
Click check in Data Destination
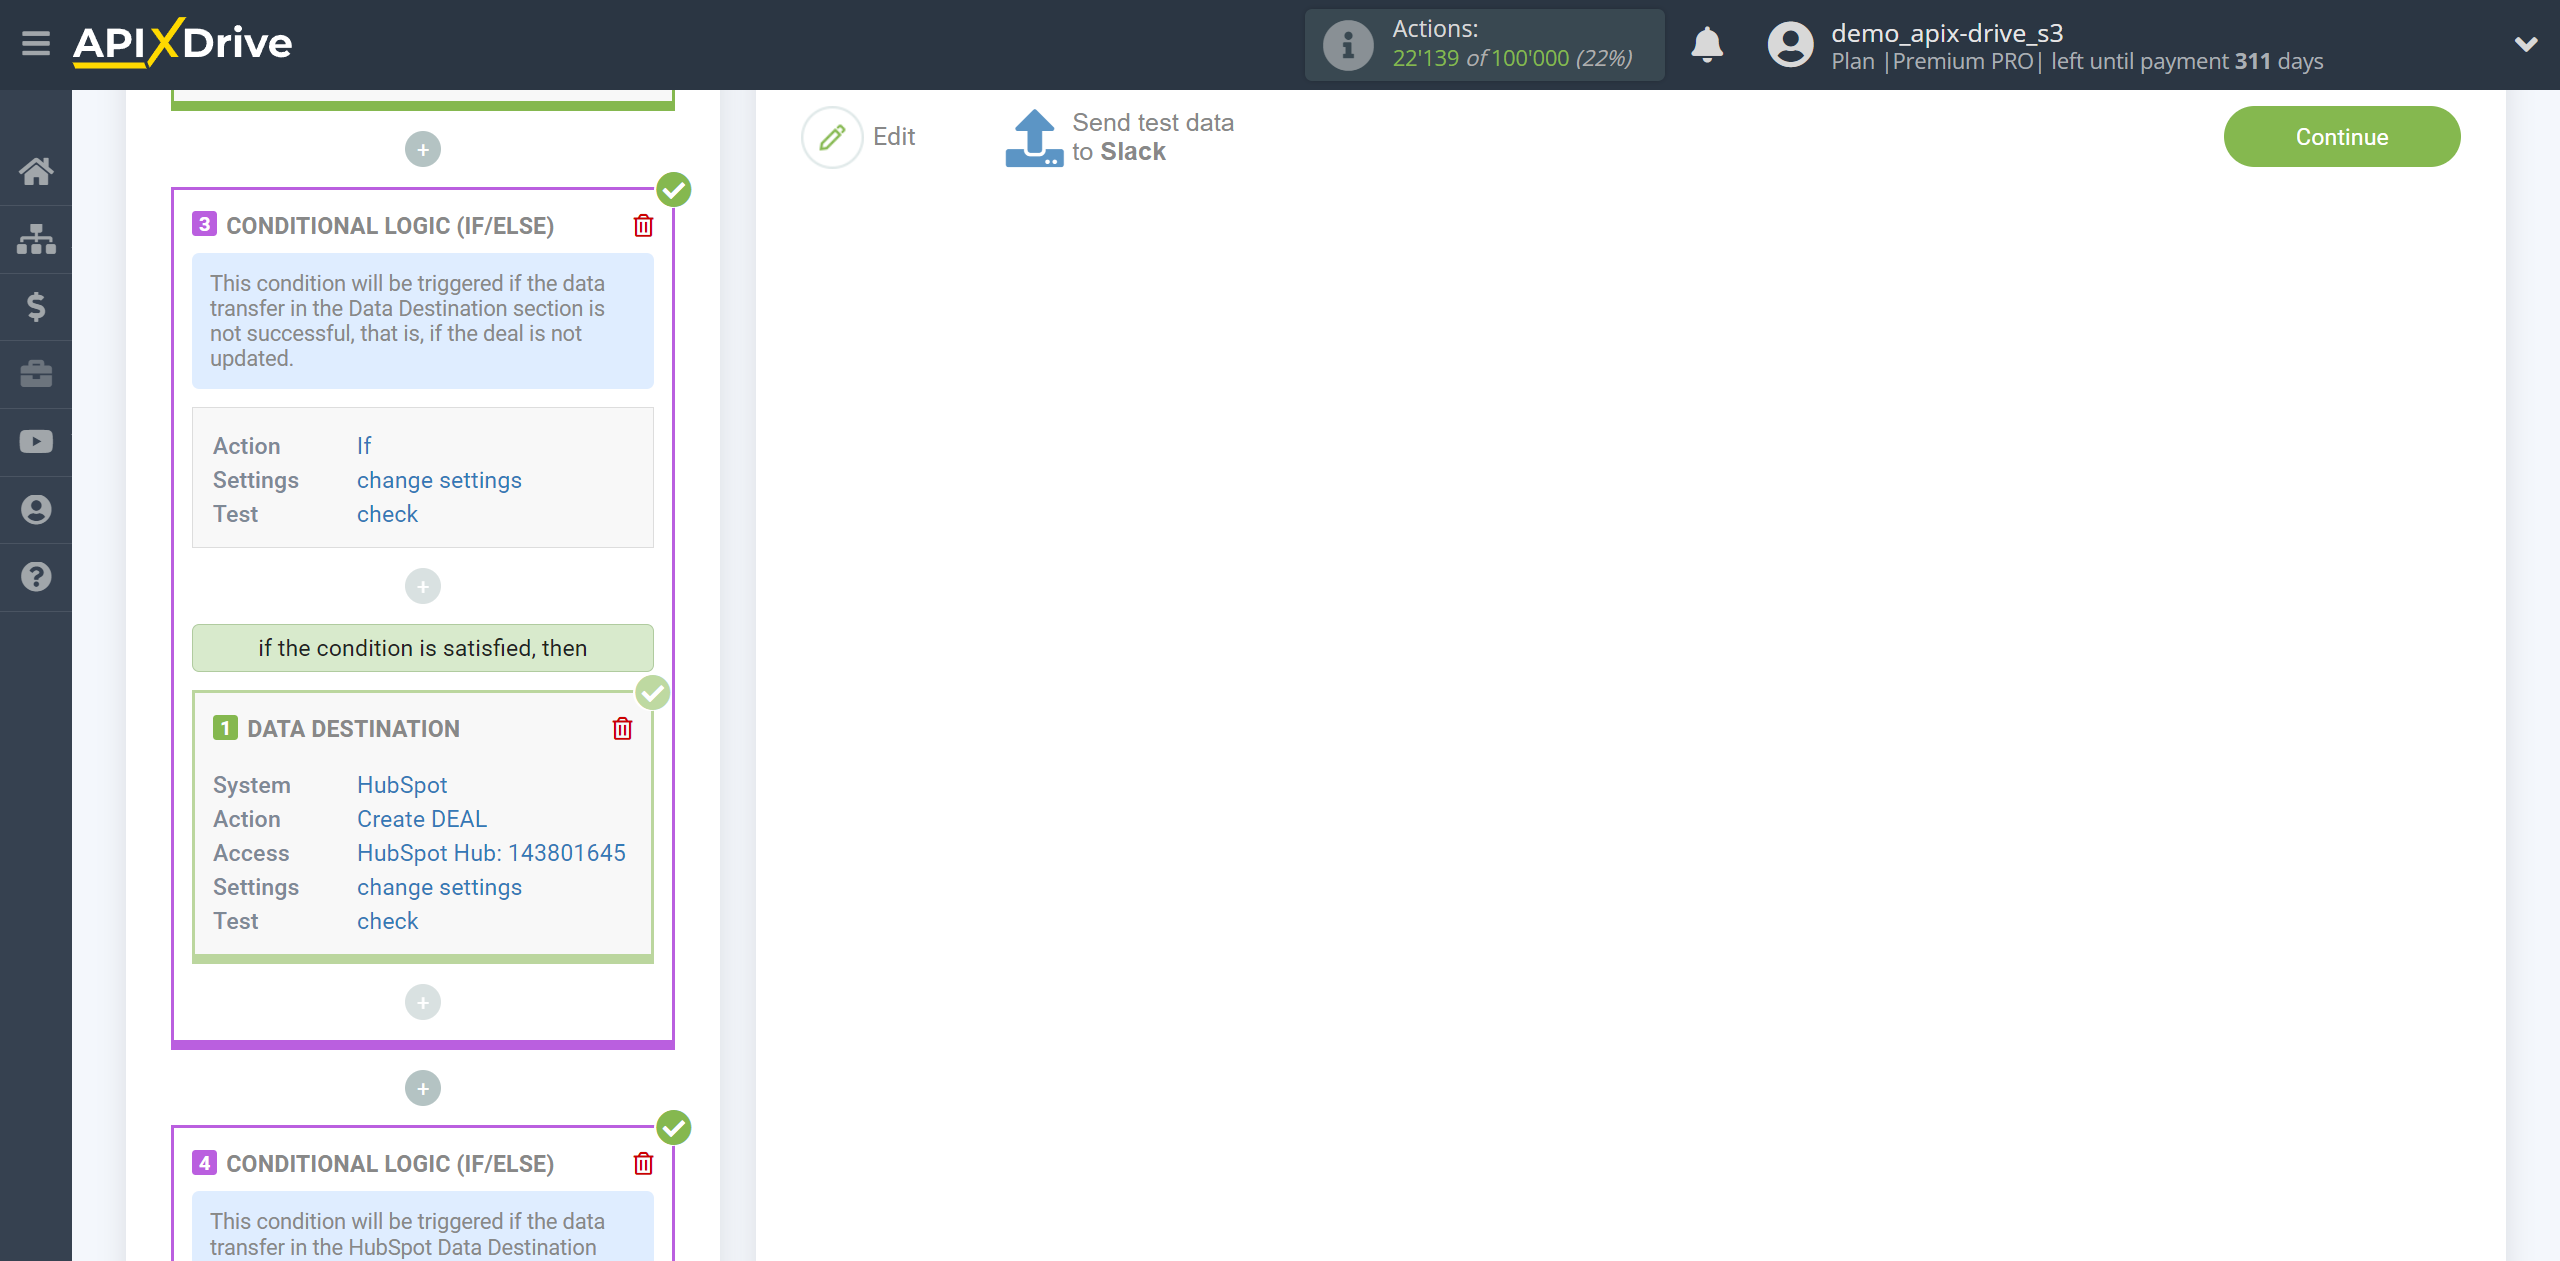click(x=387, y=921)
